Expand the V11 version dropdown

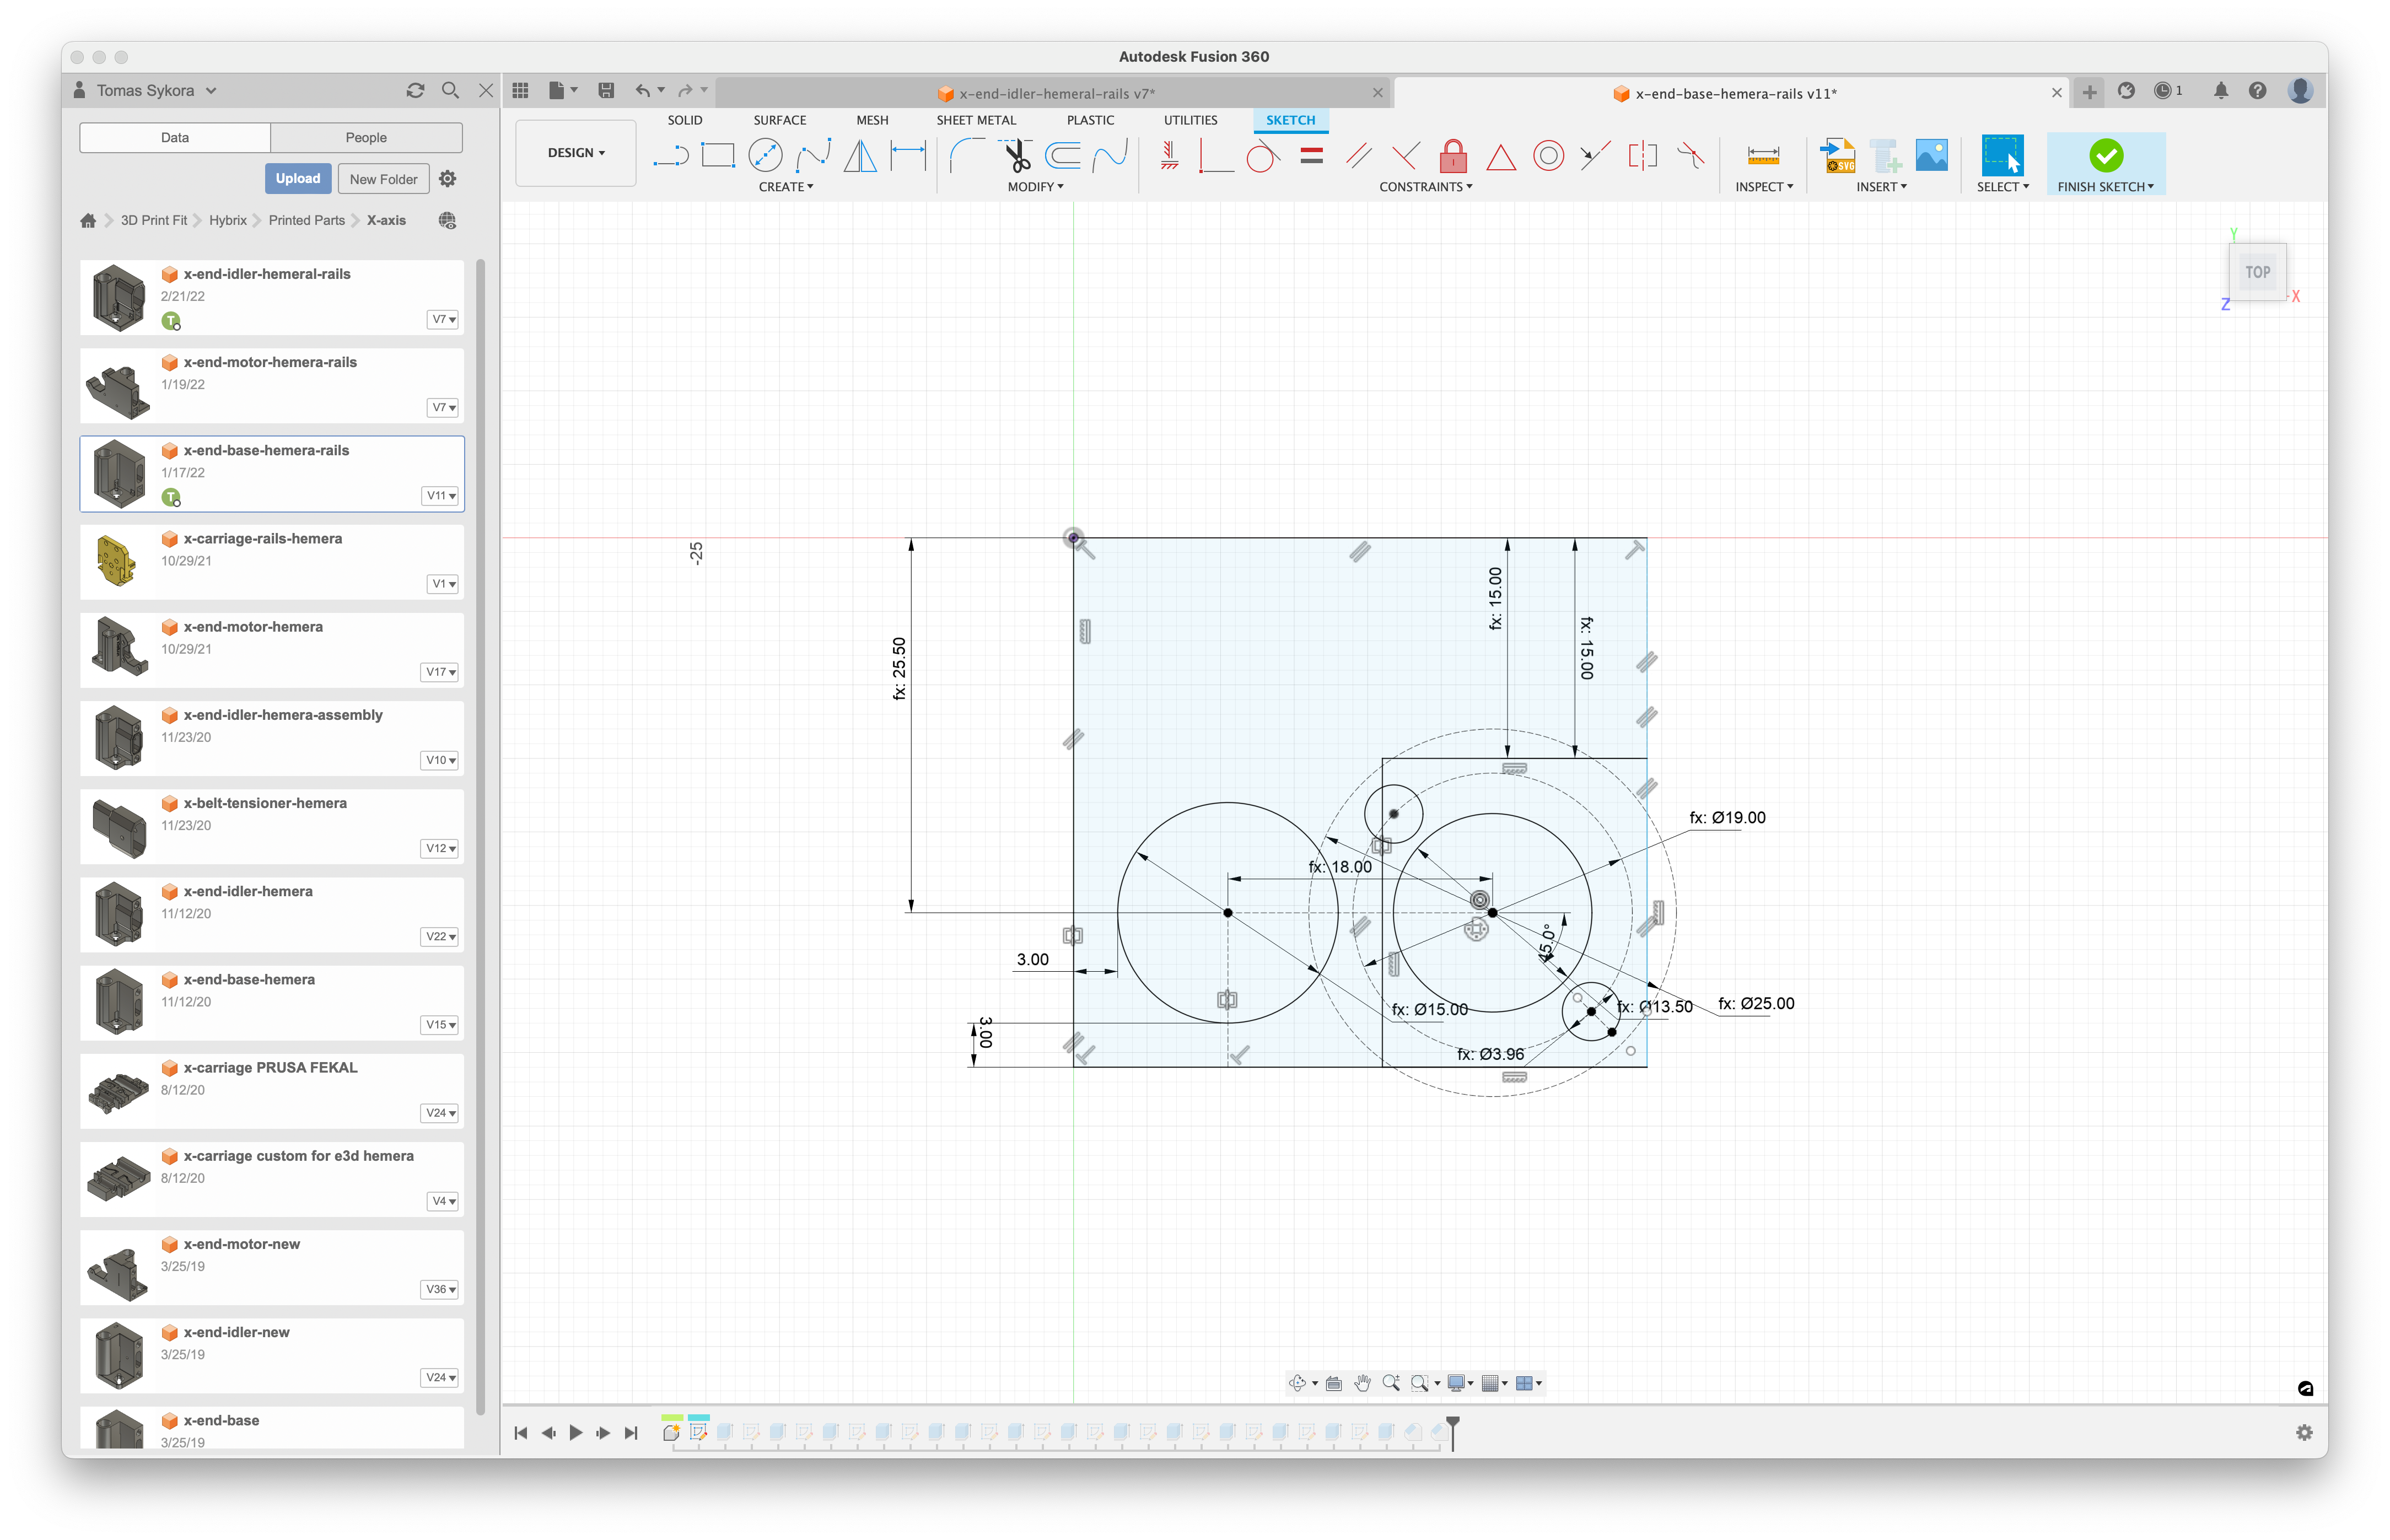pyautogui.click(x=441, y=496)
